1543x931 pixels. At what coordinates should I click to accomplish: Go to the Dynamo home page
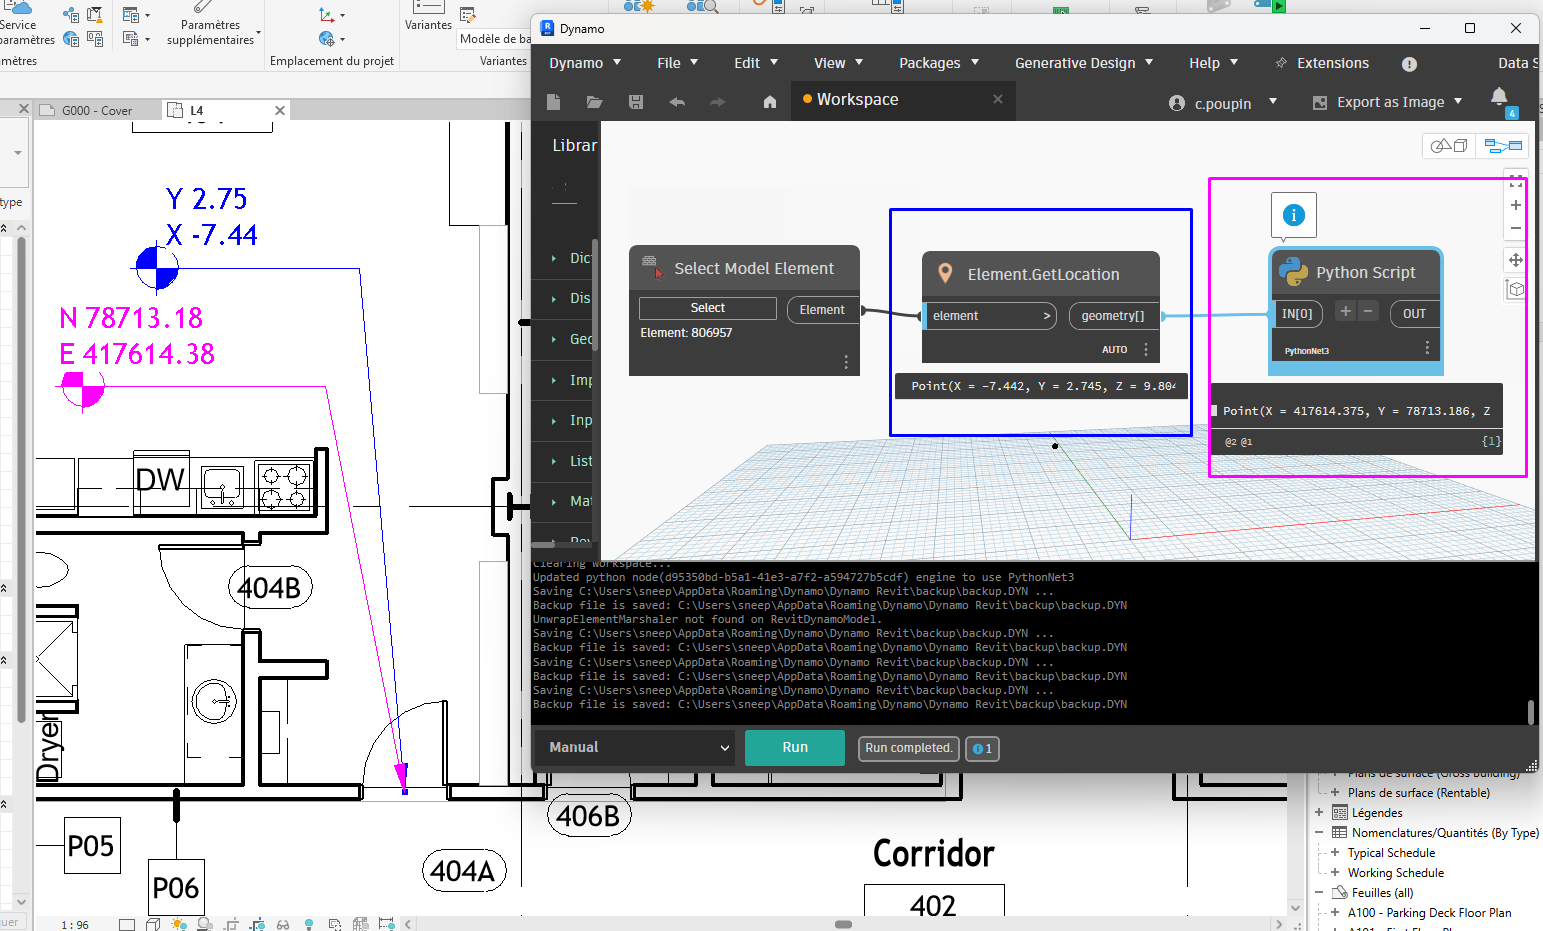(768, 101)
